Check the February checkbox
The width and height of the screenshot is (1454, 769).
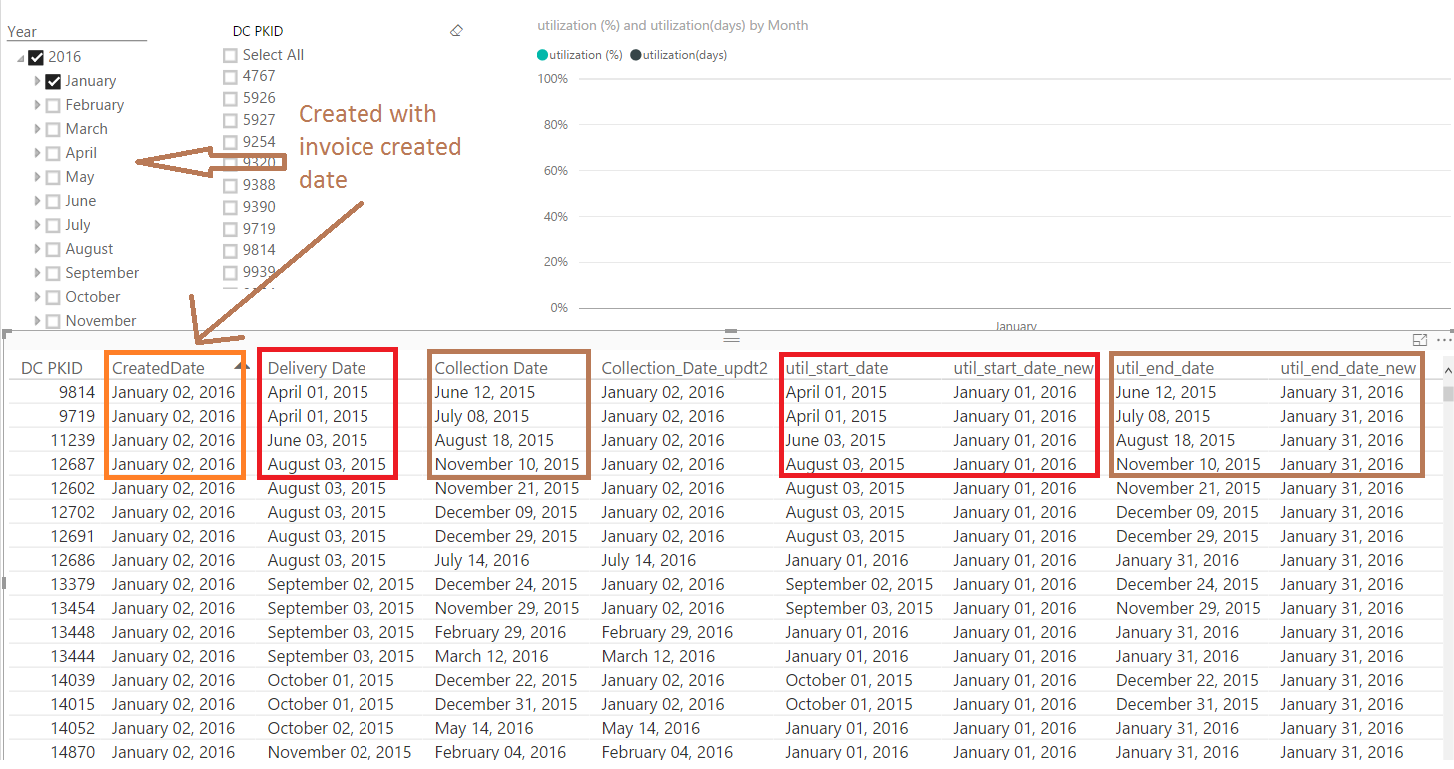(x=54, y=105)
